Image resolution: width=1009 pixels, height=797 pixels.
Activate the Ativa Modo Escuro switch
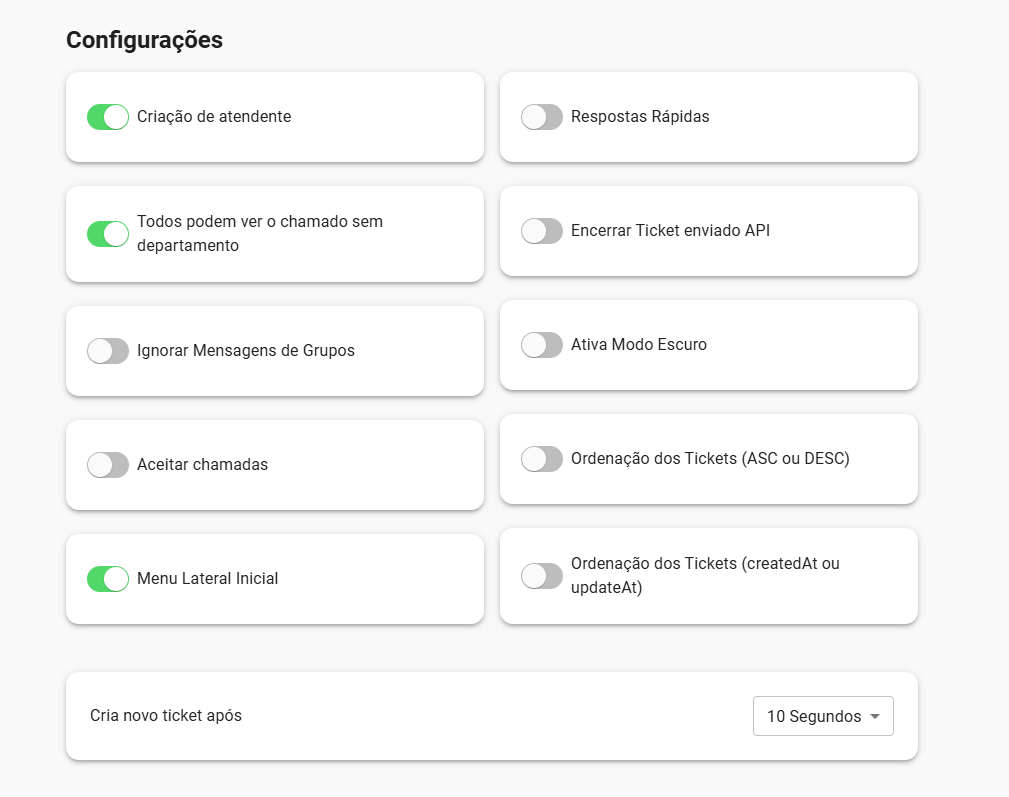tap(542, 345)
